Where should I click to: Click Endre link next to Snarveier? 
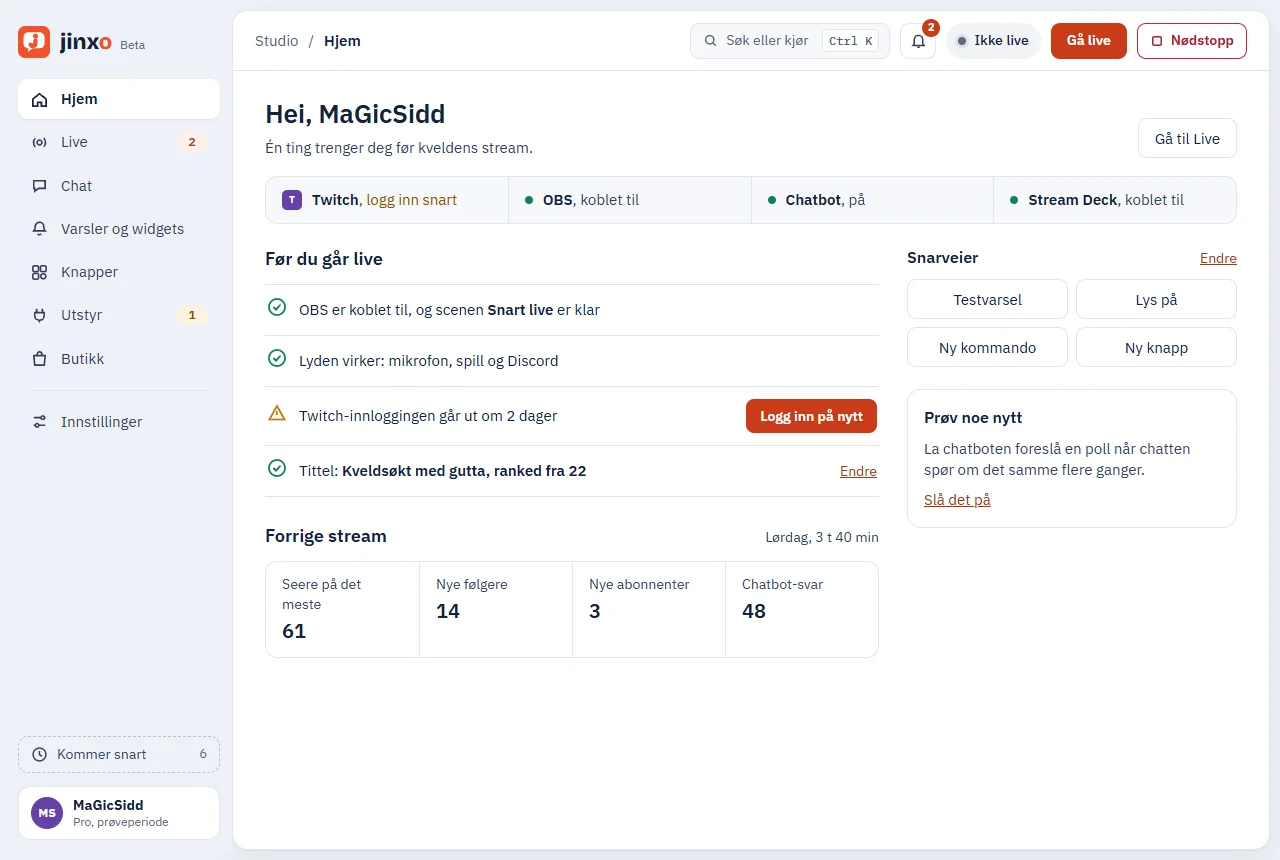coord(1218,258)
